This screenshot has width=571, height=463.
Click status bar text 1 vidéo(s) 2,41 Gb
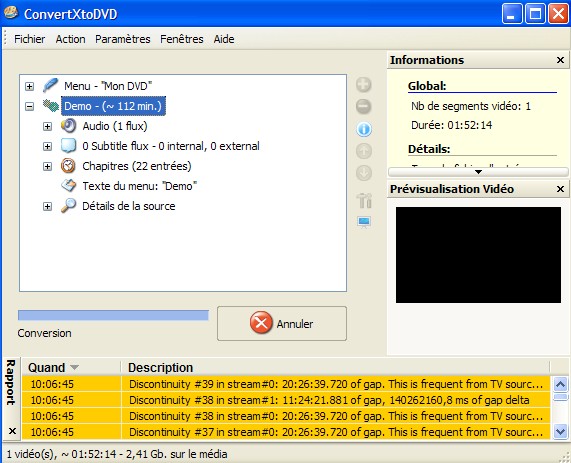[117, 454]
